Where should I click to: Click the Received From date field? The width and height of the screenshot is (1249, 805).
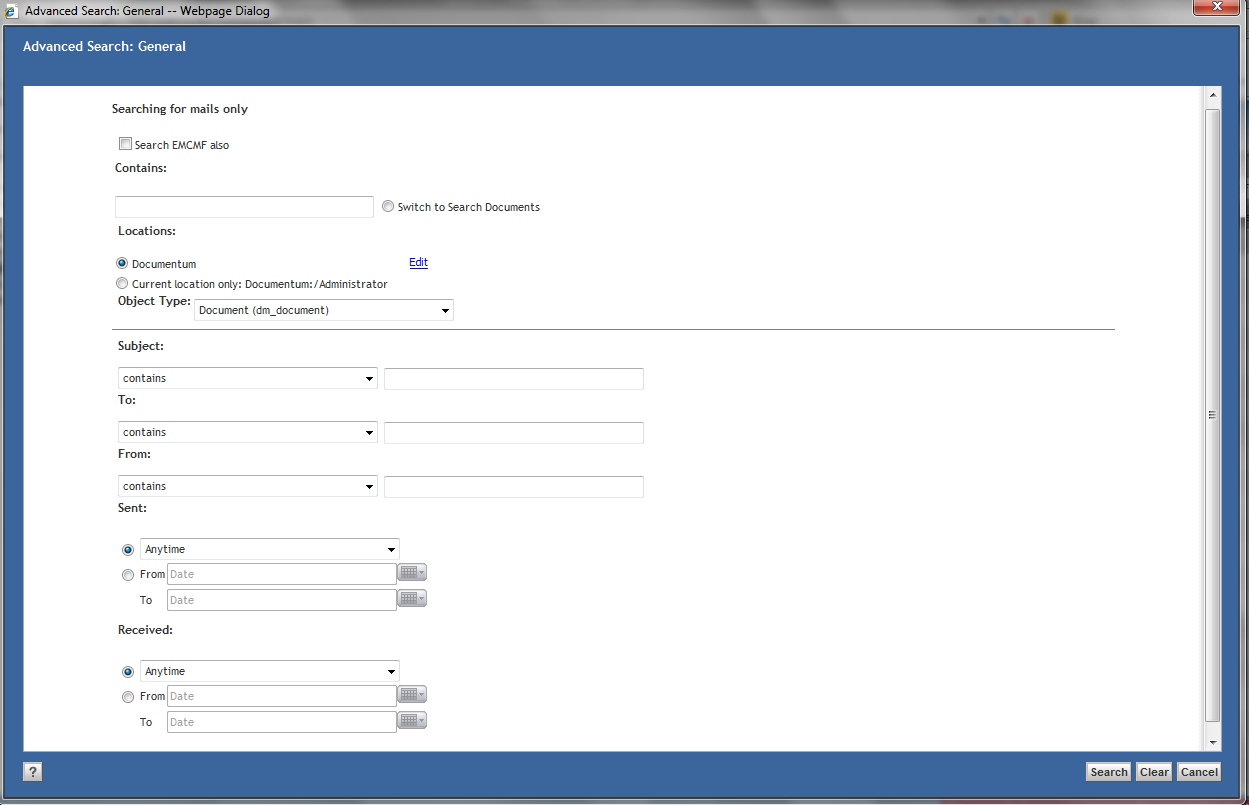click(x=282, y=696)
